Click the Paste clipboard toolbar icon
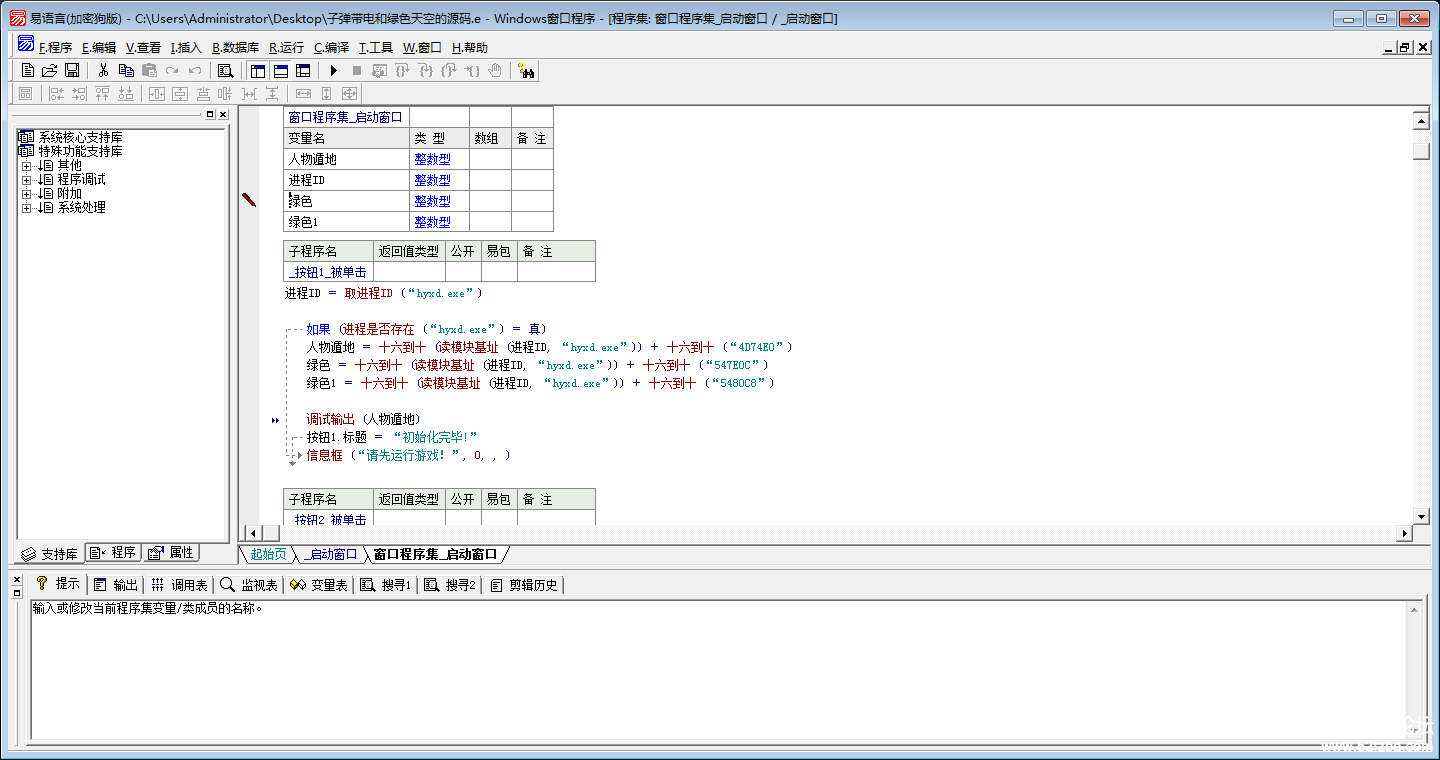Screen dimensions: 1440x760 tap(149, 70)
